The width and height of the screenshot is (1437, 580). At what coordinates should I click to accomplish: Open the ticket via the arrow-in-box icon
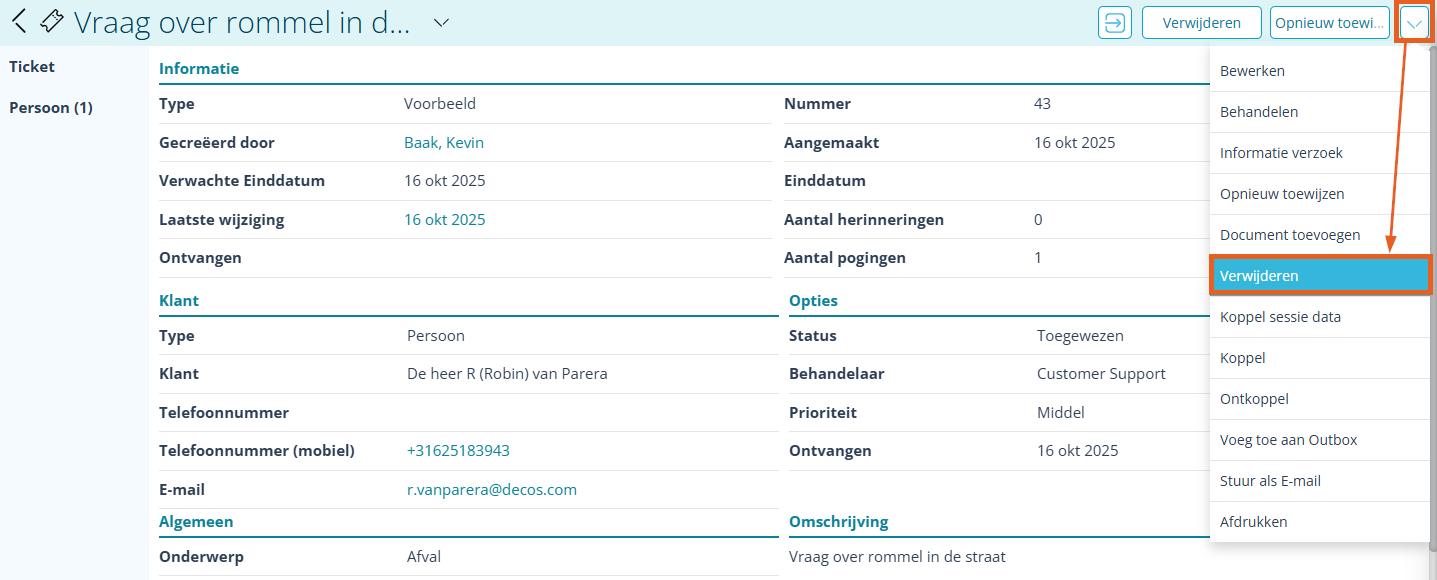[x=1114, y=22]
